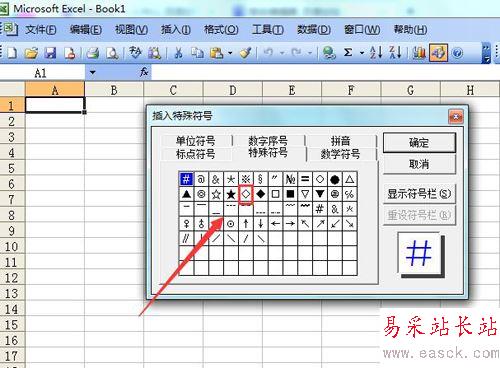
Task: Open the 工具(T) menu
Action: (x=268, y=30)
